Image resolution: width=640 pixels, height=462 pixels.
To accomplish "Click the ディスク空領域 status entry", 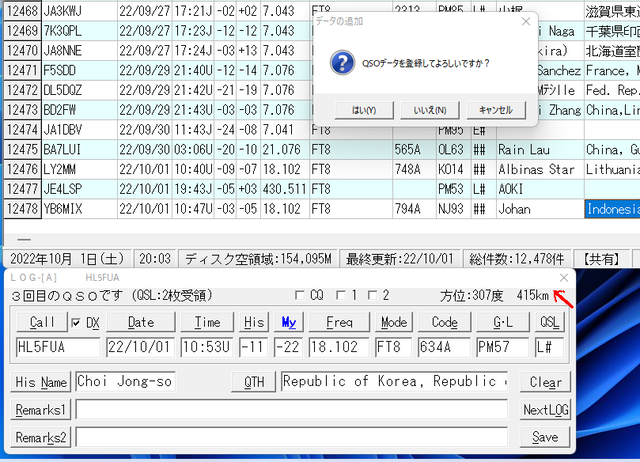I will 258,259.
